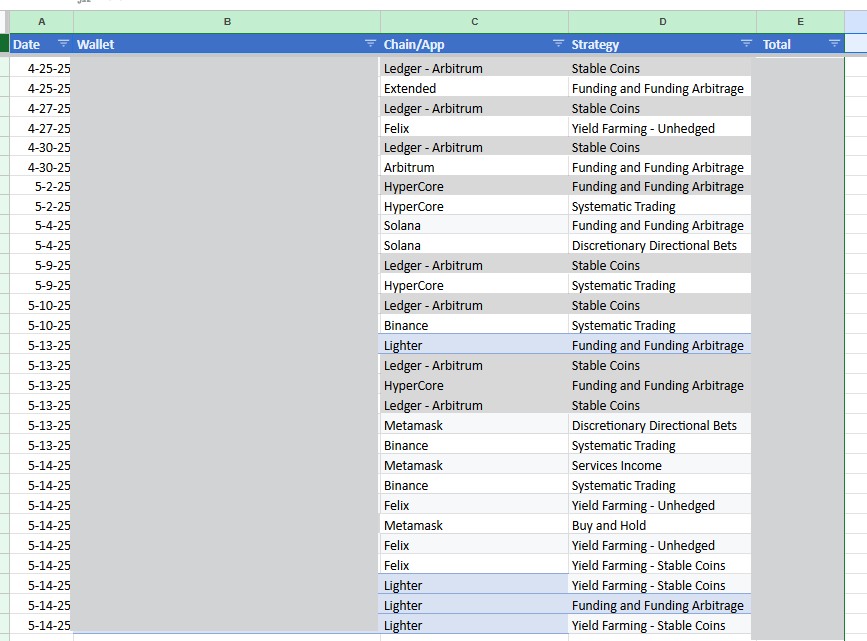This screenshot has height=641, width=867.
Task: Select the Services Income strategy cell
Action: (660, 466)
